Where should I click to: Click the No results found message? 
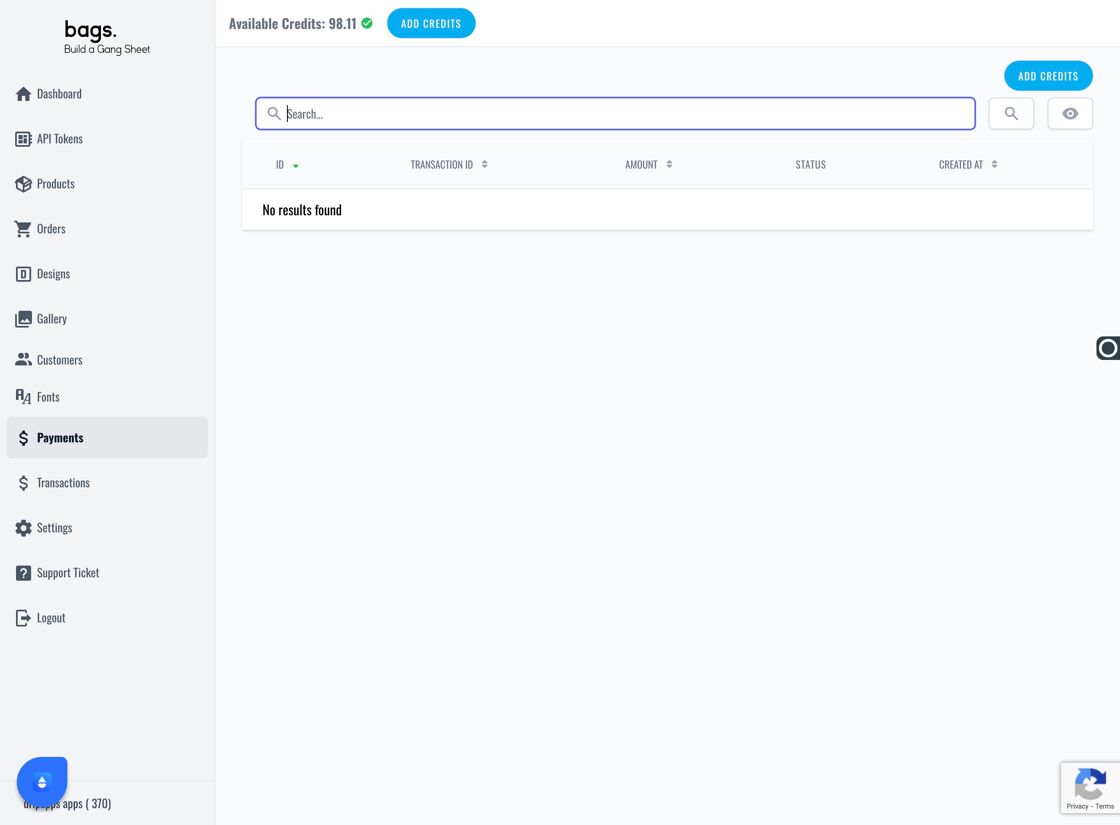click(301, 210)
